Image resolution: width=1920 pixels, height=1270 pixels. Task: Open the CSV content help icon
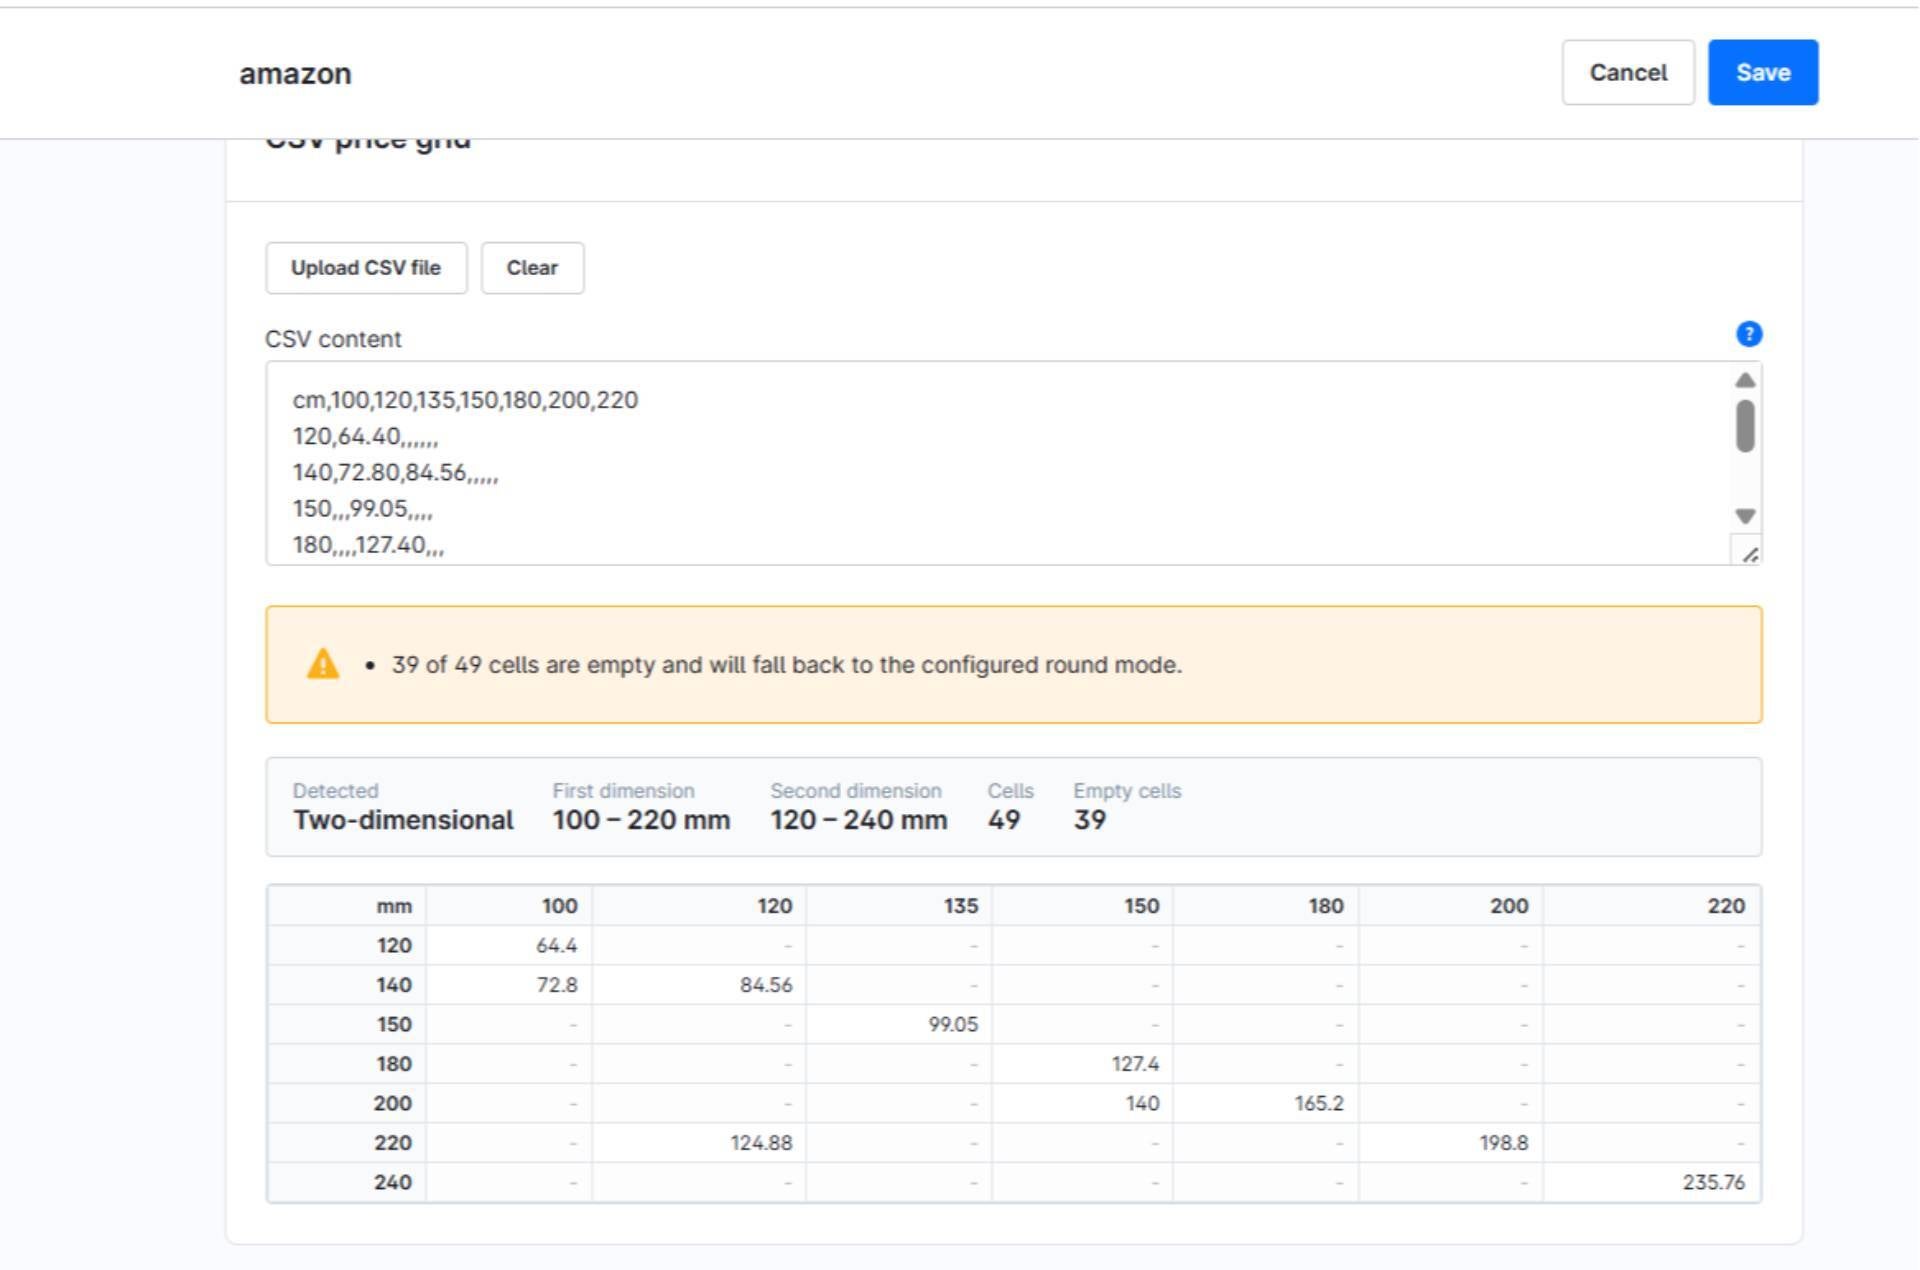1748,334
